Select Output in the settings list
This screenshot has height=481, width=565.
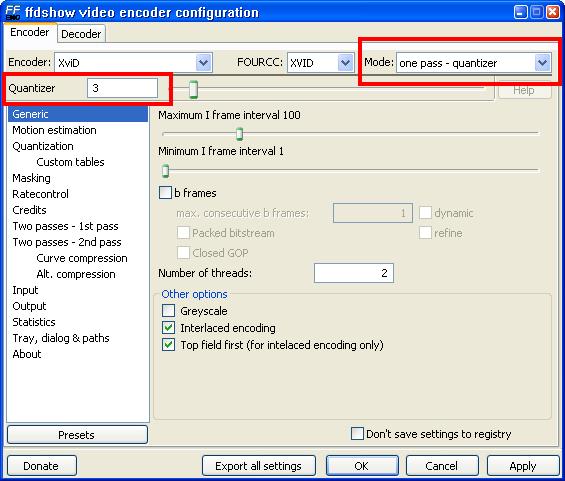(29, 306)
